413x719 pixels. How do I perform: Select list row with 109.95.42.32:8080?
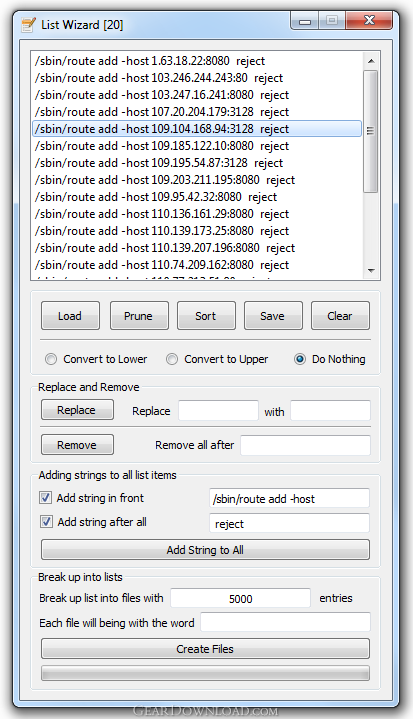197,197
